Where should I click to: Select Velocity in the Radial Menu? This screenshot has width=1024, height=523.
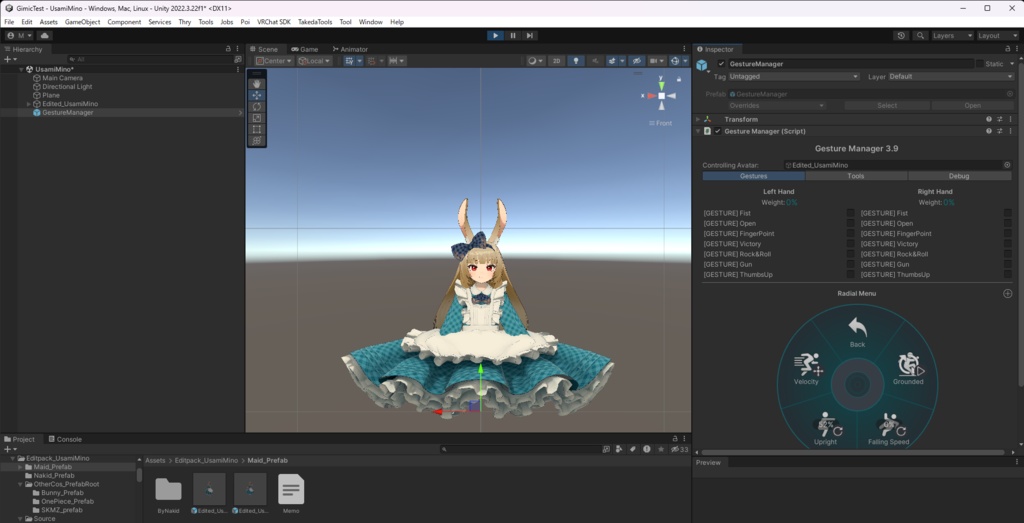pos(807,369)
